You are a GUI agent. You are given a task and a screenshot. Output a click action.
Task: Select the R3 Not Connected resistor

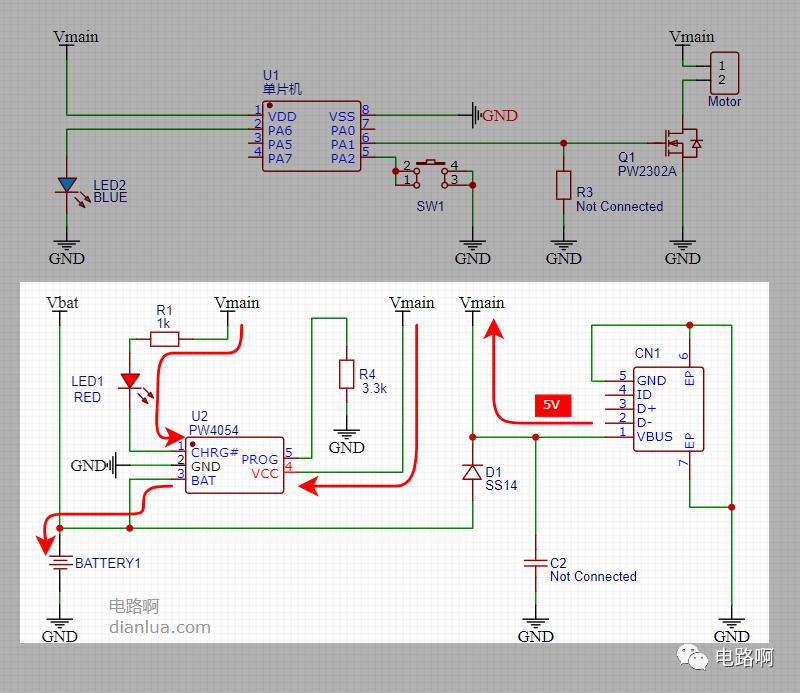click(563, 186)
